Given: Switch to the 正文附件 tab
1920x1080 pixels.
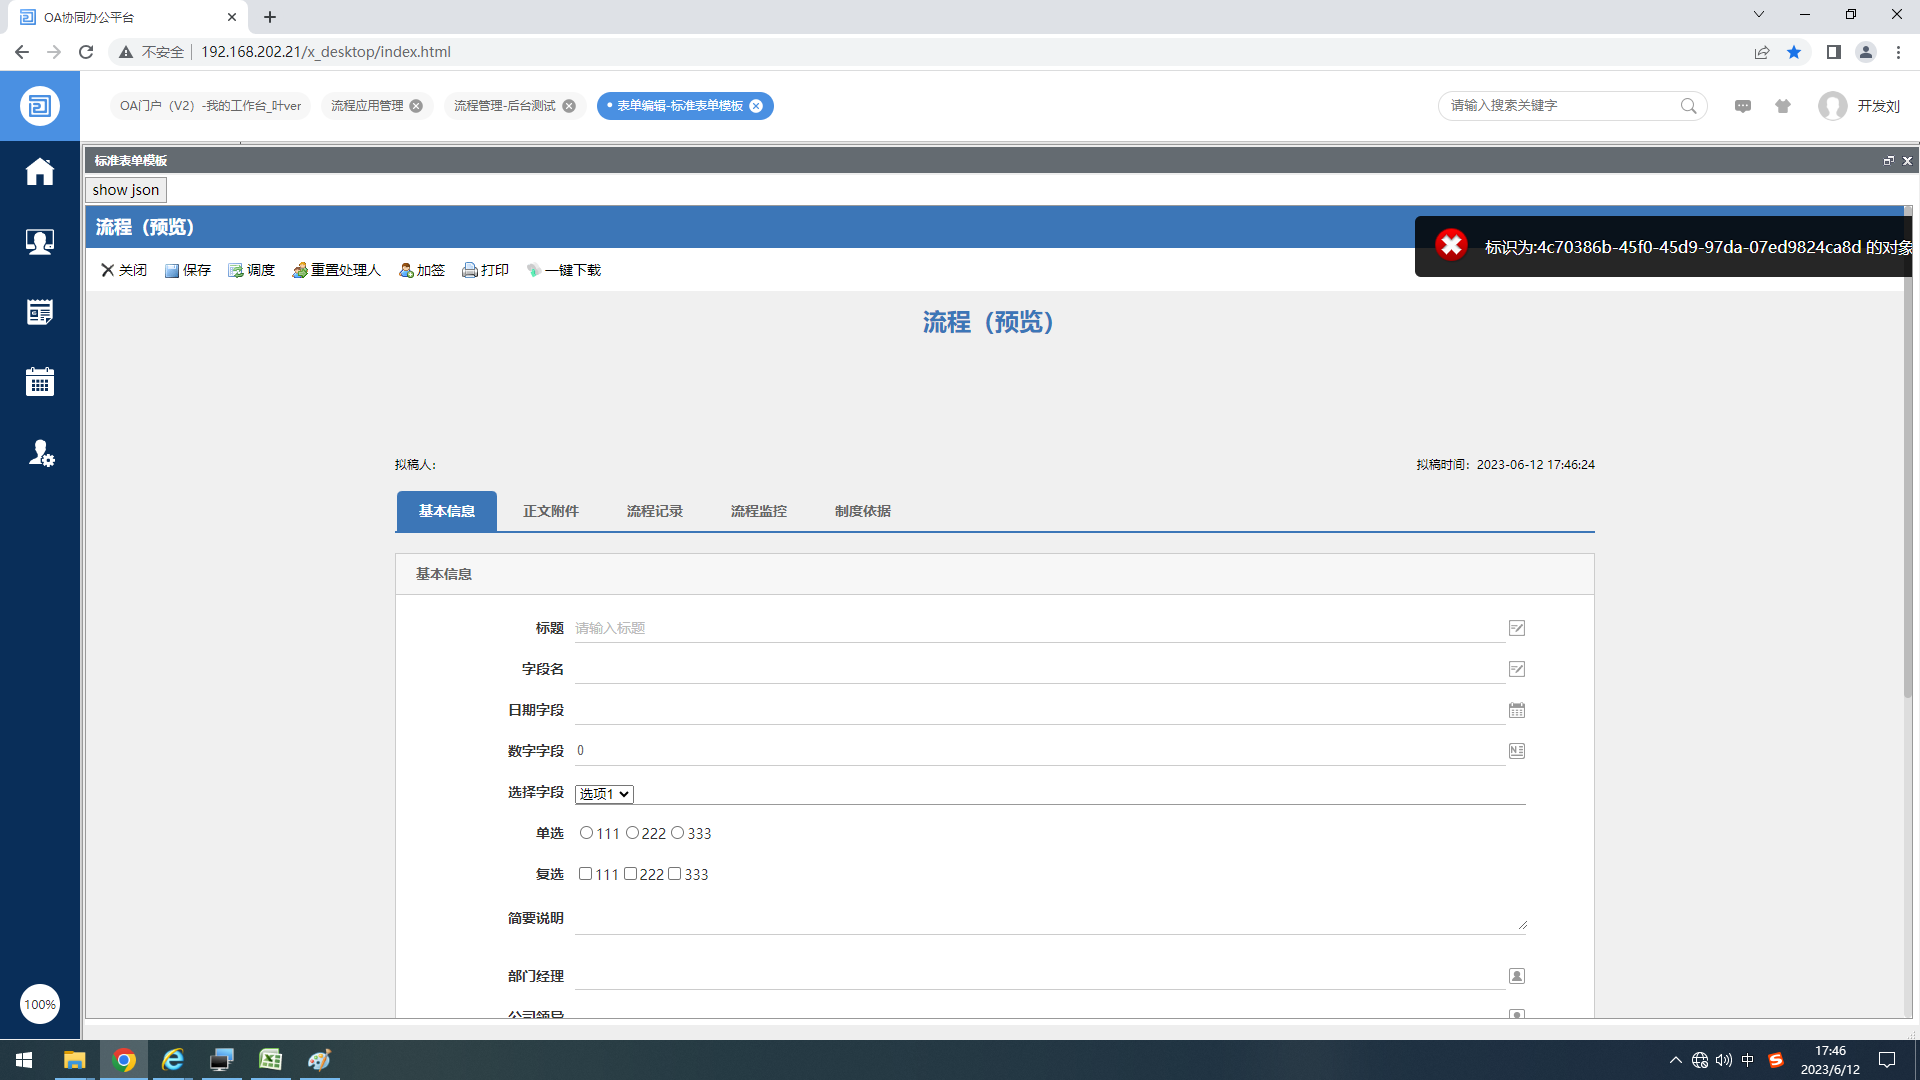Looking at the screenshot, I should click(550, 511).
